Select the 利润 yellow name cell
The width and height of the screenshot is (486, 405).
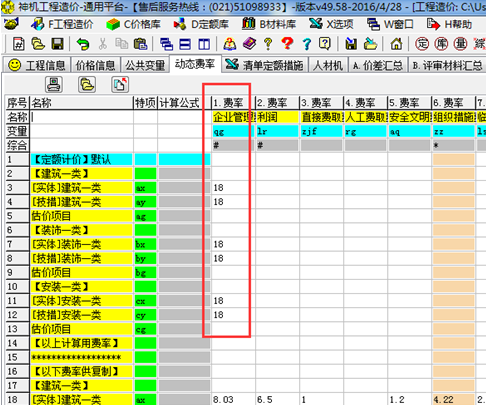[x=277, y=117]
